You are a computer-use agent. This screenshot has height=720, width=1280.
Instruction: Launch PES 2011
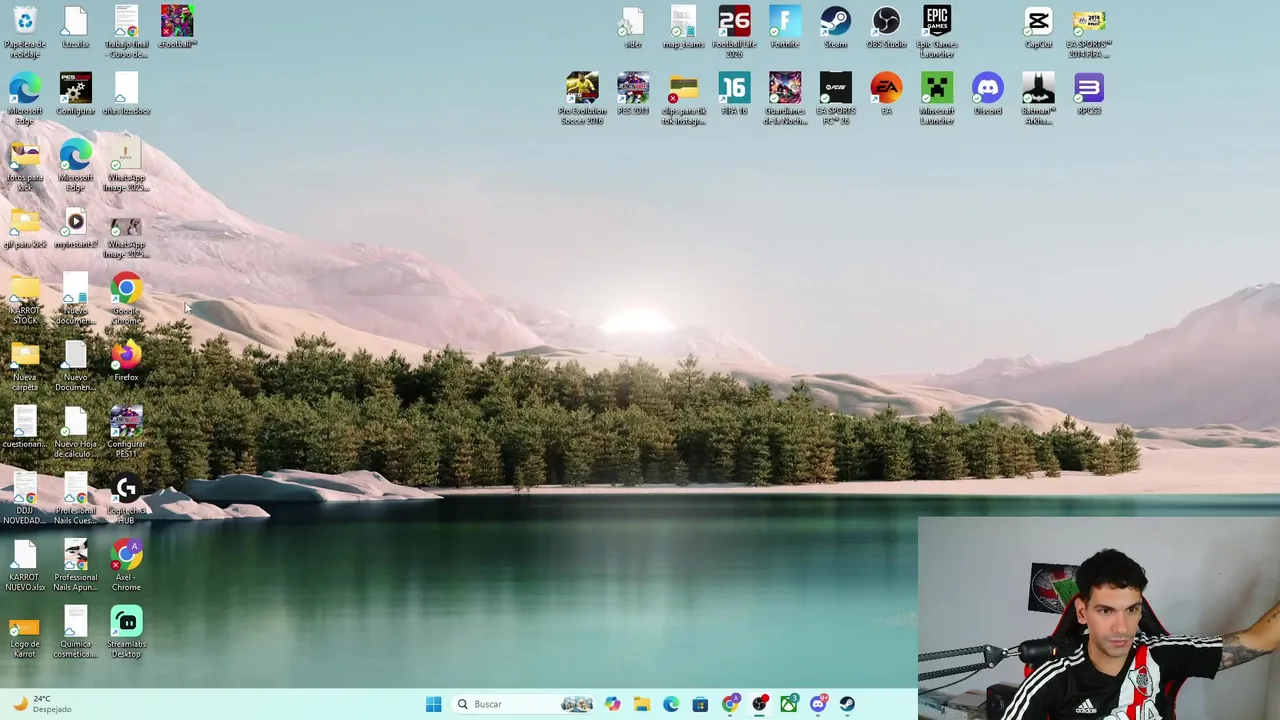pos(633,94)
